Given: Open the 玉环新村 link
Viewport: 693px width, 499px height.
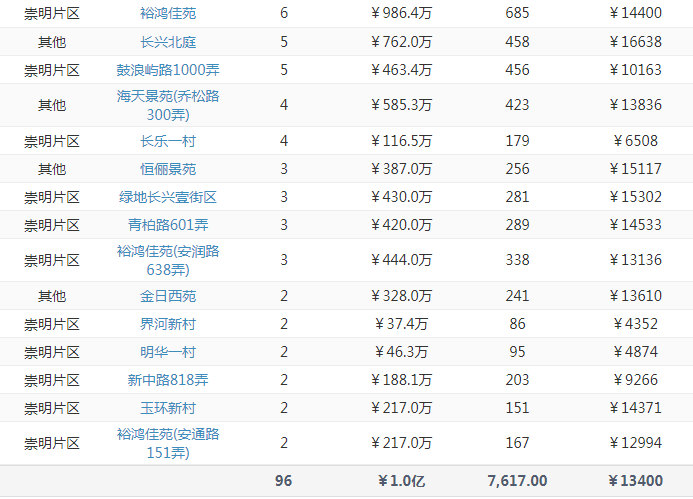Looking at the screenshot, I should [x=168, y=408].
